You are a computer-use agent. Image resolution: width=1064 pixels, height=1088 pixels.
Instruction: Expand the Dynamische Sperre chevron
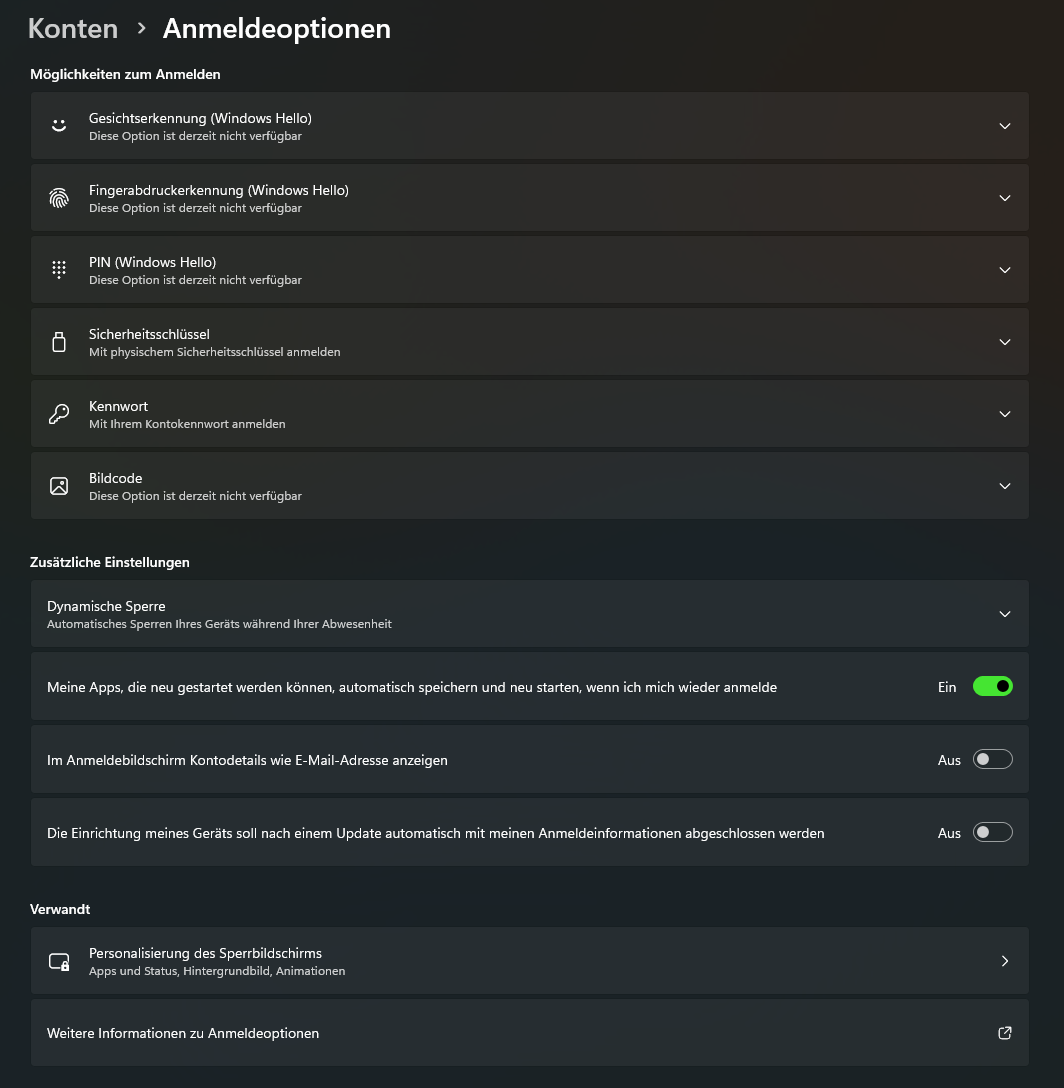click(1005, 614)
